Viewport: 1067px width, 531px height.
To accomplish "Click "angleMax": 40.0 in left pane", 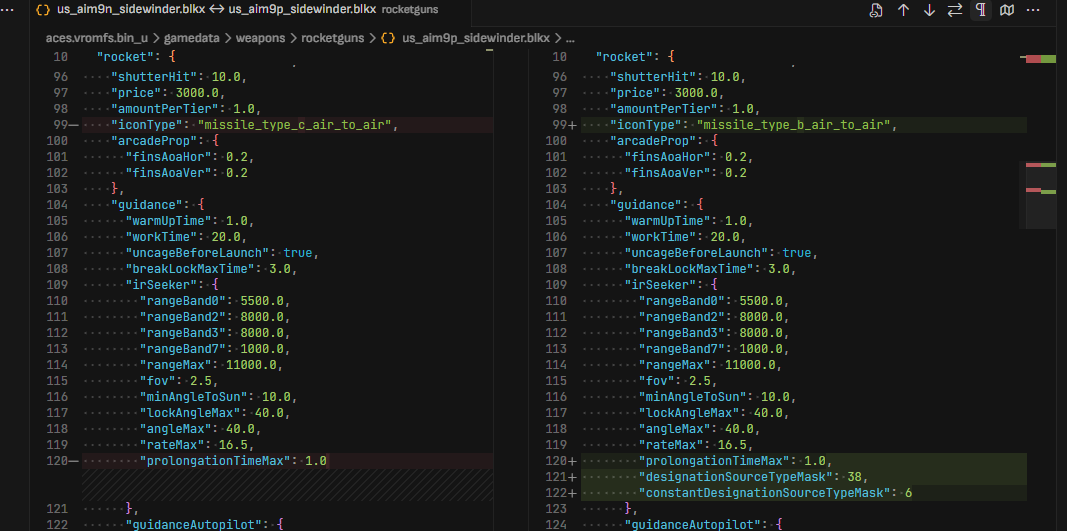I will [201, 429].
